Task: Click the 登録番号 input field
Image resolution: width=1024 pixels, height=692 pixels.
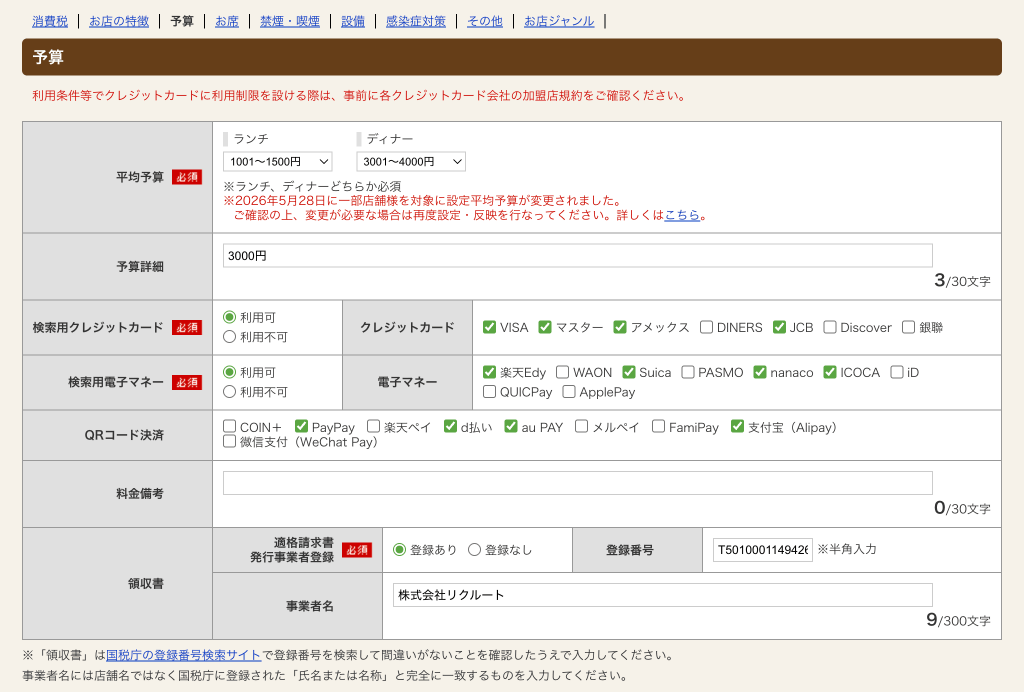Action: click(763, 550)
